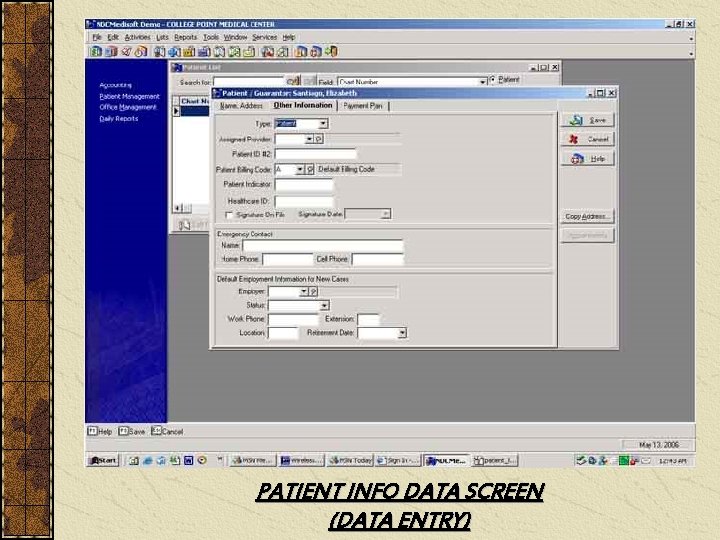Screen dimensions: 720x540
Task: Click the Emergency Contact Name field
Action: click(323, 245)
